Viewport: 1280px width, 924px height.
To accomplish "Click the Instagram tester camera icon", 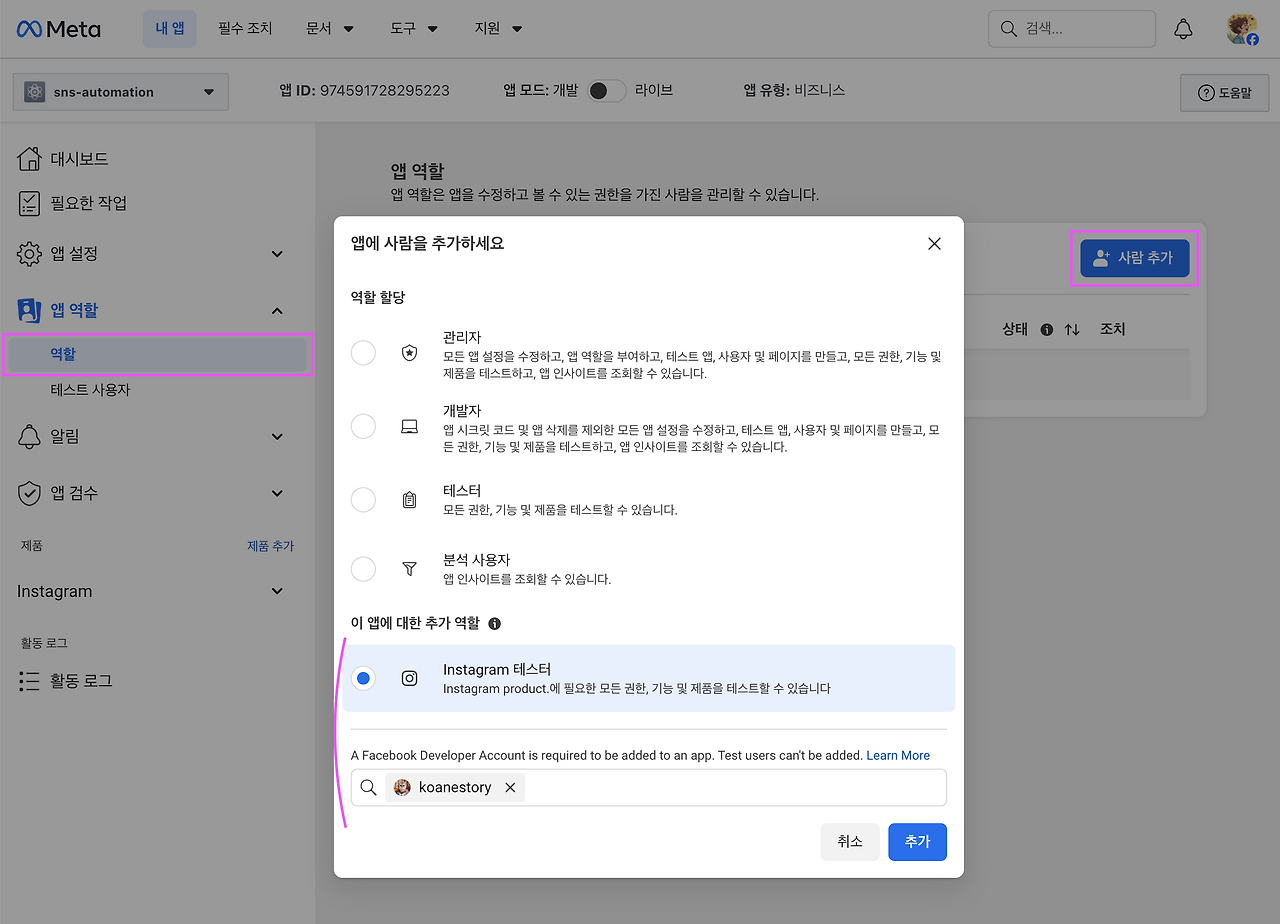I will [x=409, y=678].
